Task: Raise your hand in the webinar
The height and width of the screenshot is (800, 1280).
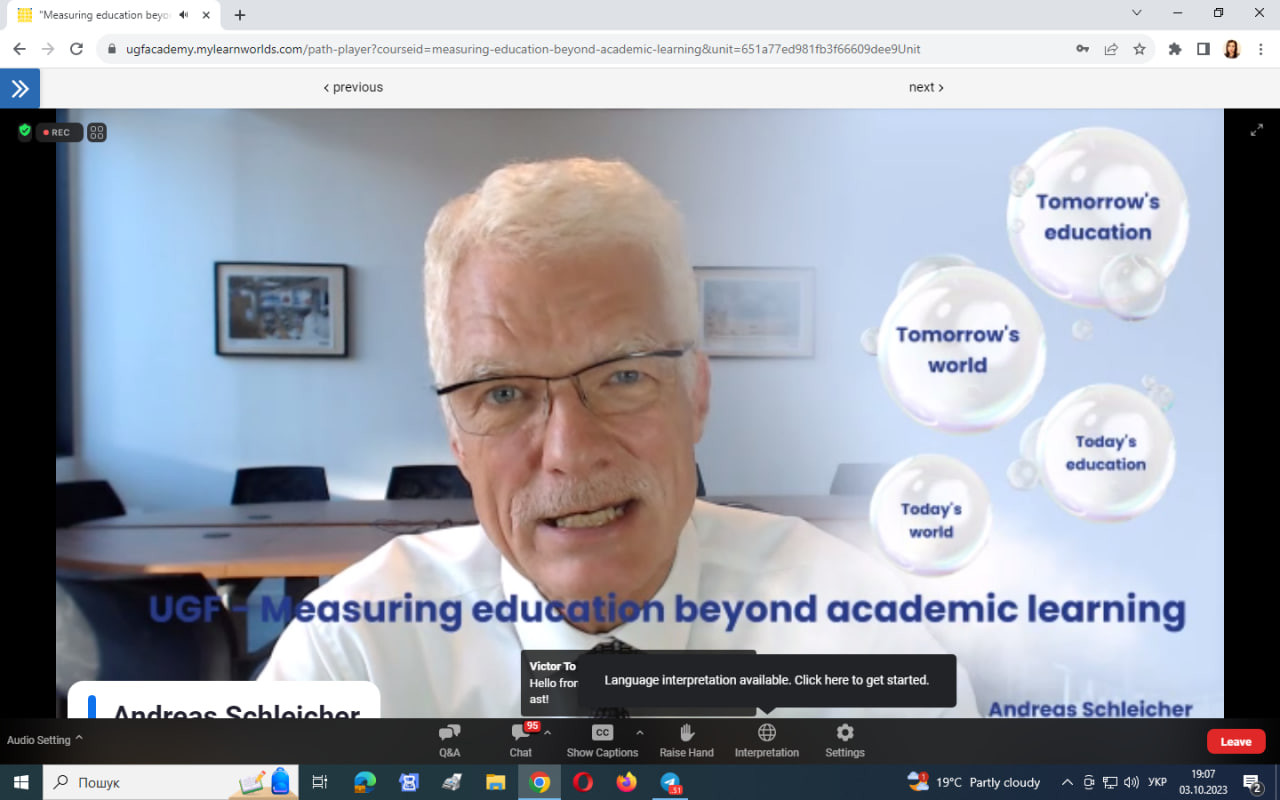Action: pyautogui.click(x=687, y=740)
